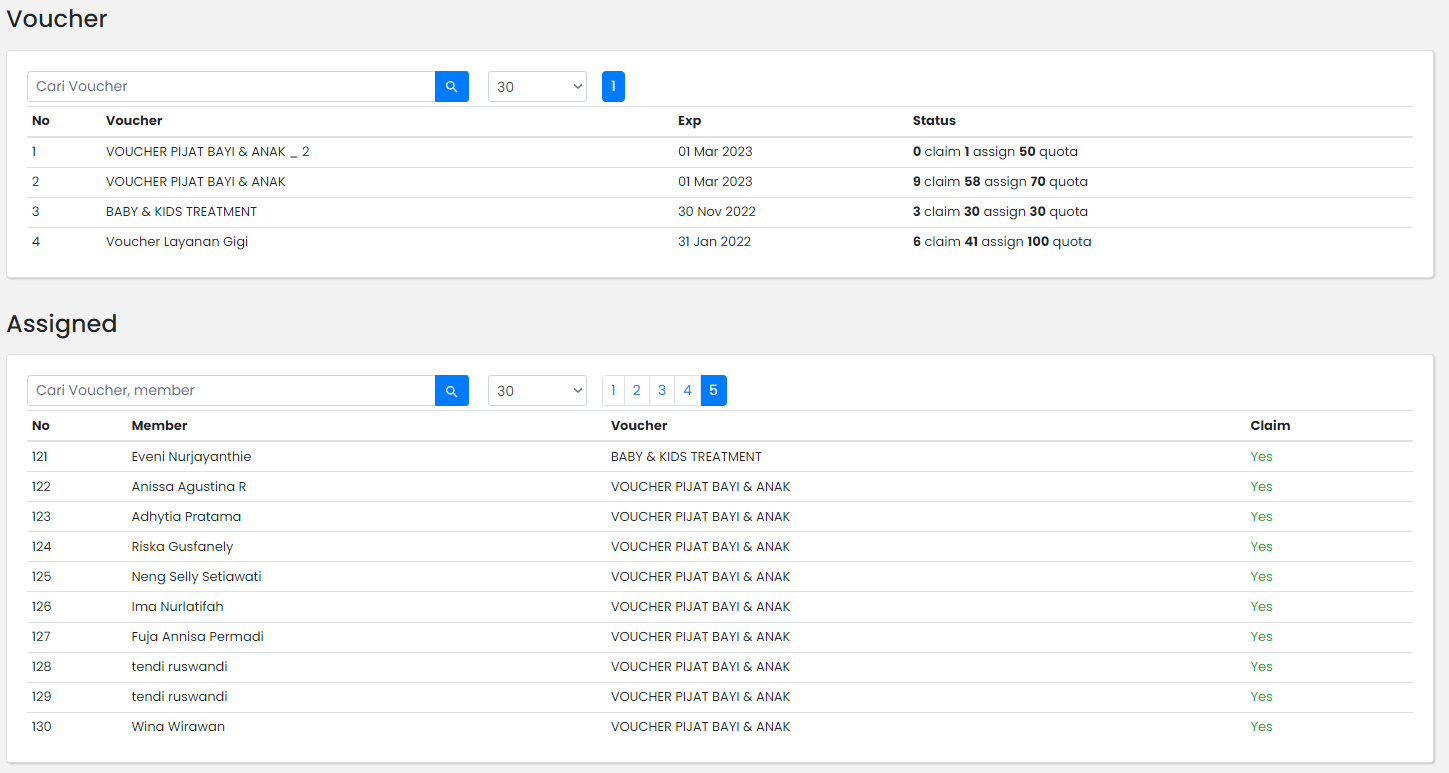Click the search icon beside Cari Voucher field

point(451,87)
